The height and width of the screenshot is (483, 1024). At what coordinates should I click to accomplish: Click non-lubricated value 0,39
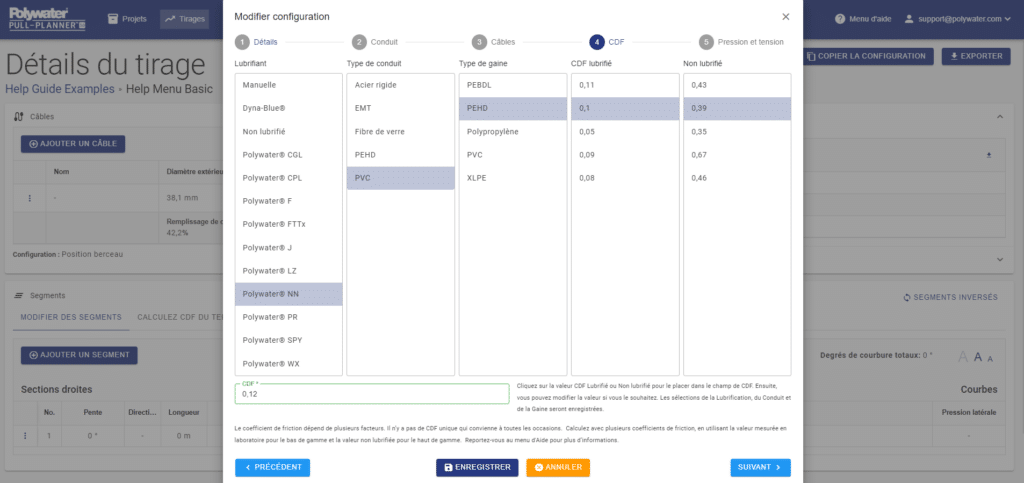[737, 108]
